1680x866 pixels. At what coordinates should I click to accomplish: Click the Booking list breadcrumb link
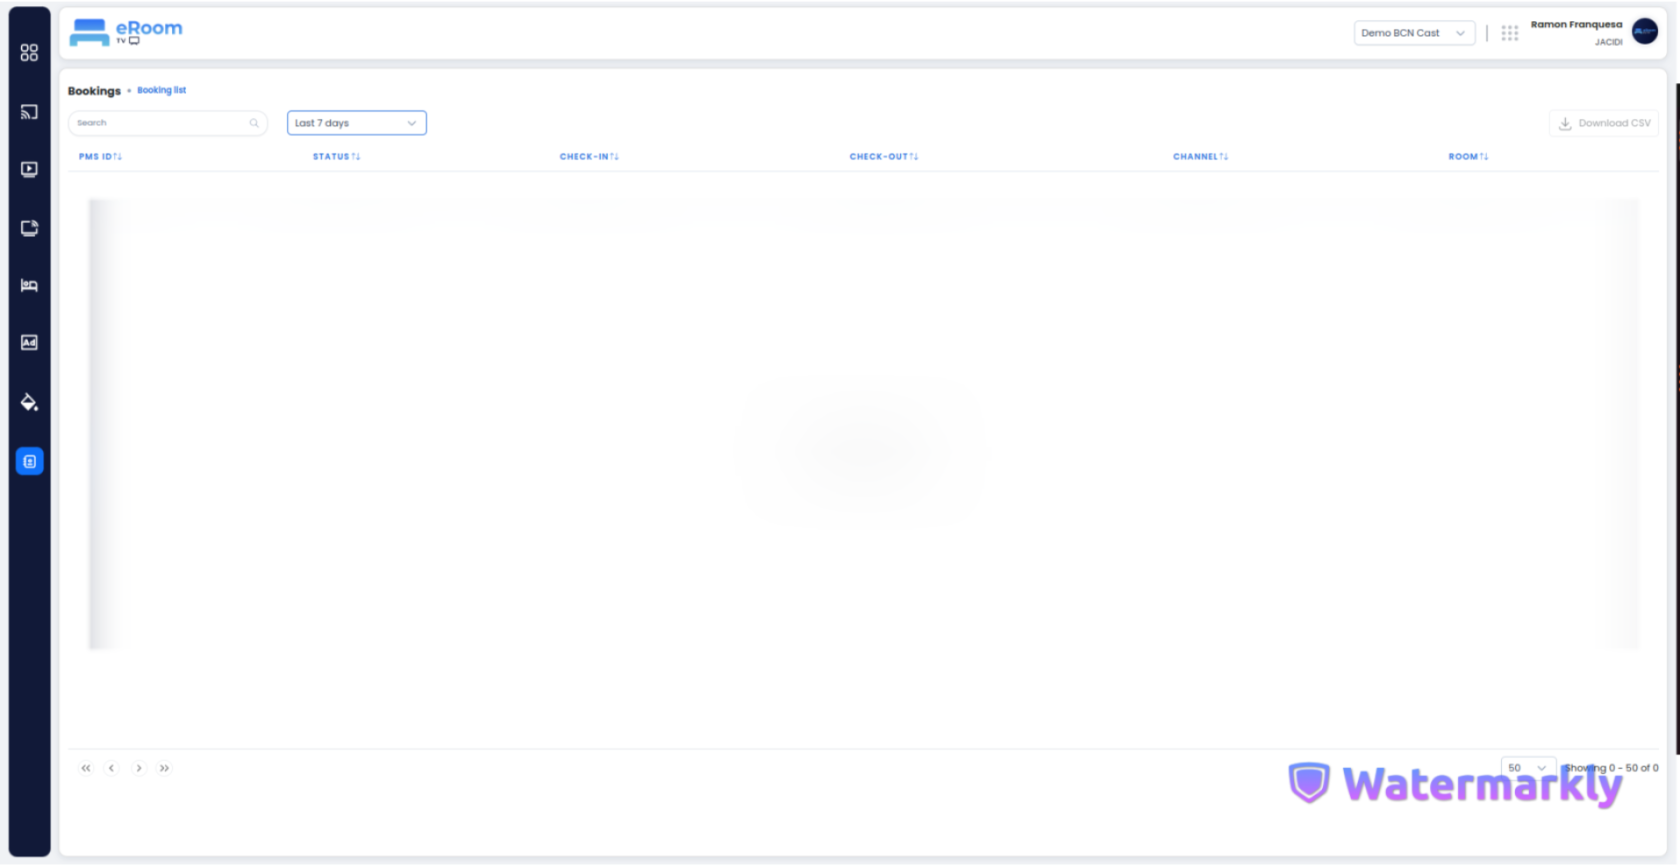point(161,90)
